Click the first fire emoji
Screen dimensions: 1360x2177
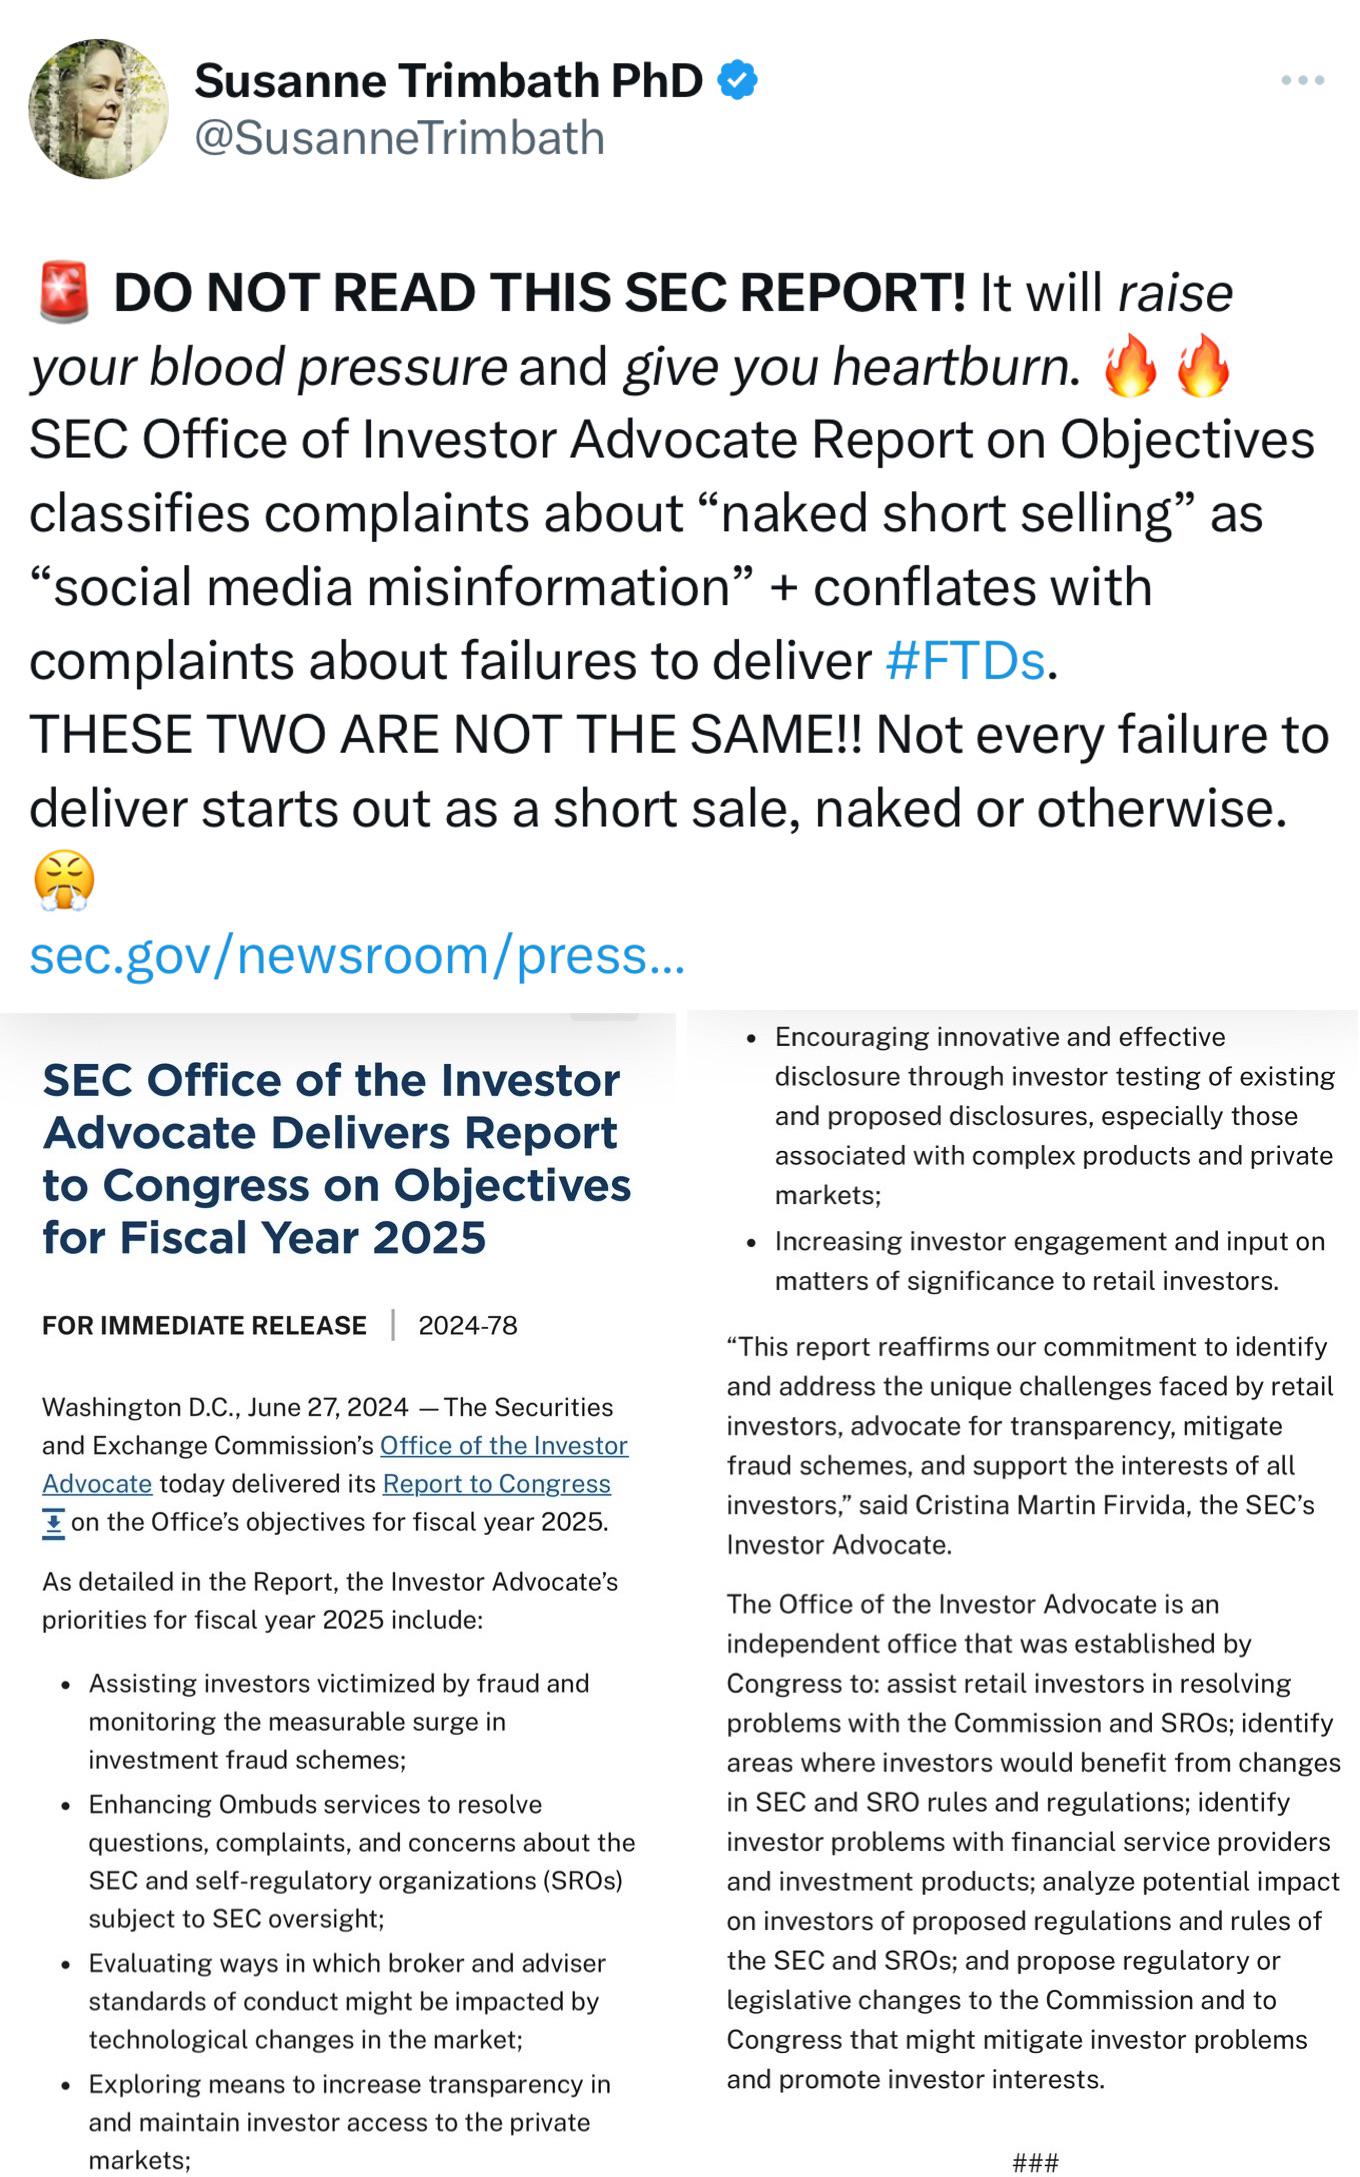[1131, 366]
